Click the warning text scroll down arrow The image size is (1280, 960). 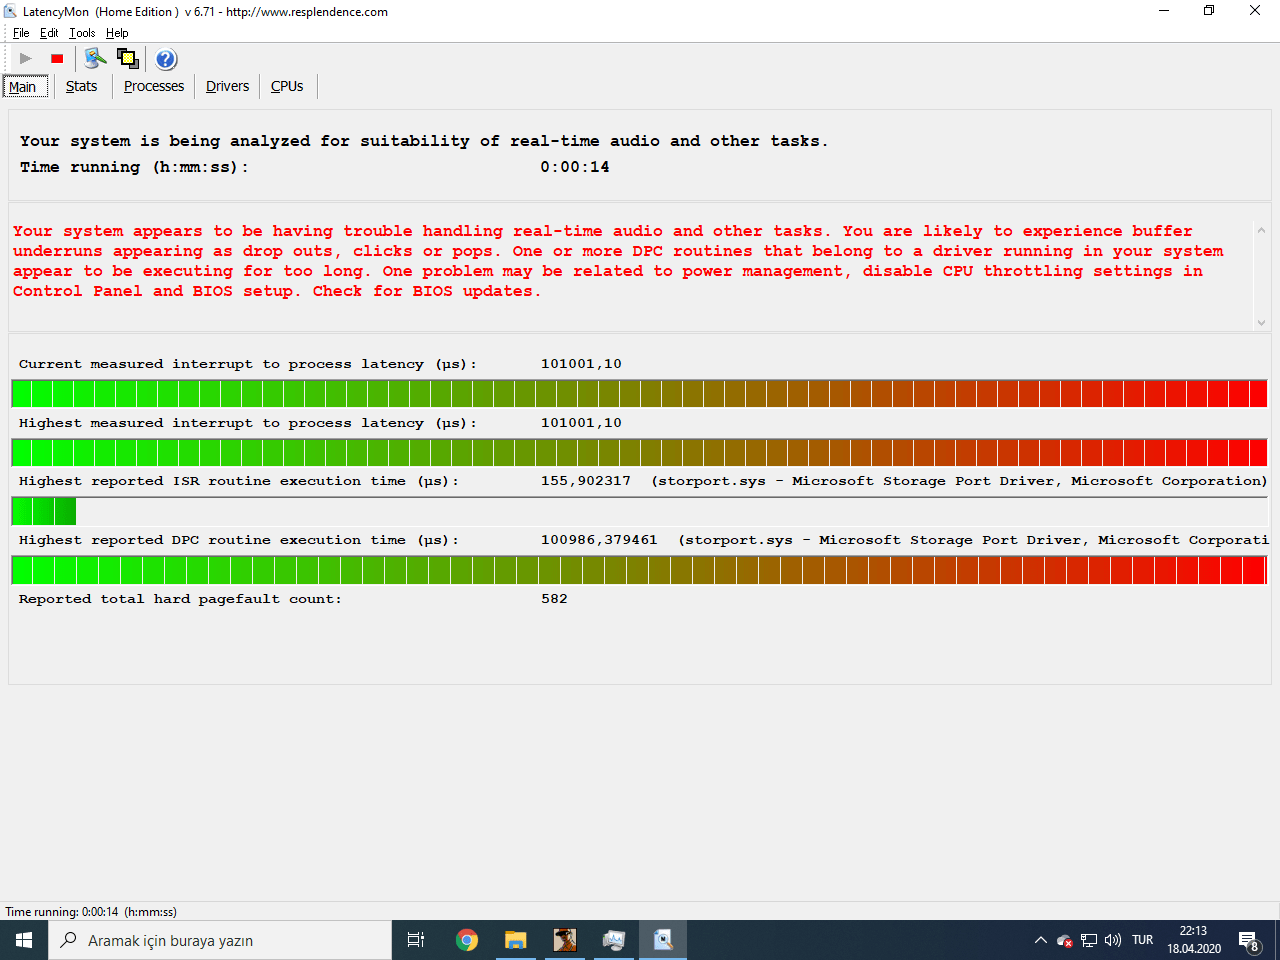(x=1261, y=322)
